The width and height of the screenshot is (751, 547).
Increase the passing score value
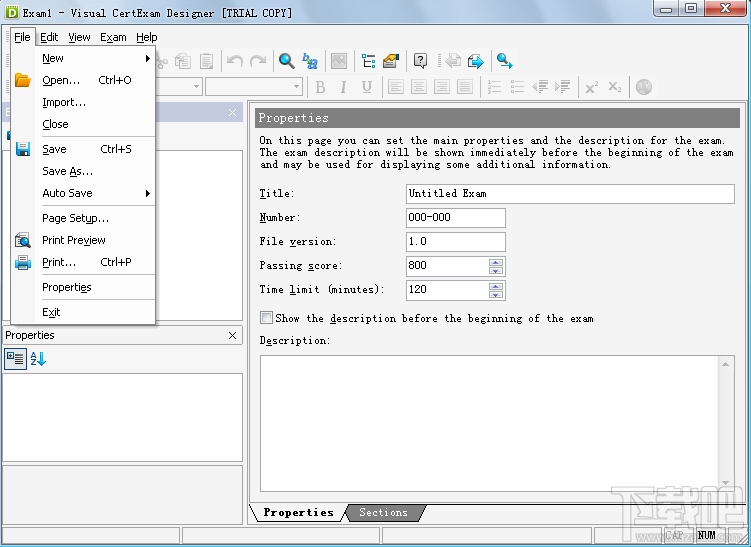coord(496,262)
